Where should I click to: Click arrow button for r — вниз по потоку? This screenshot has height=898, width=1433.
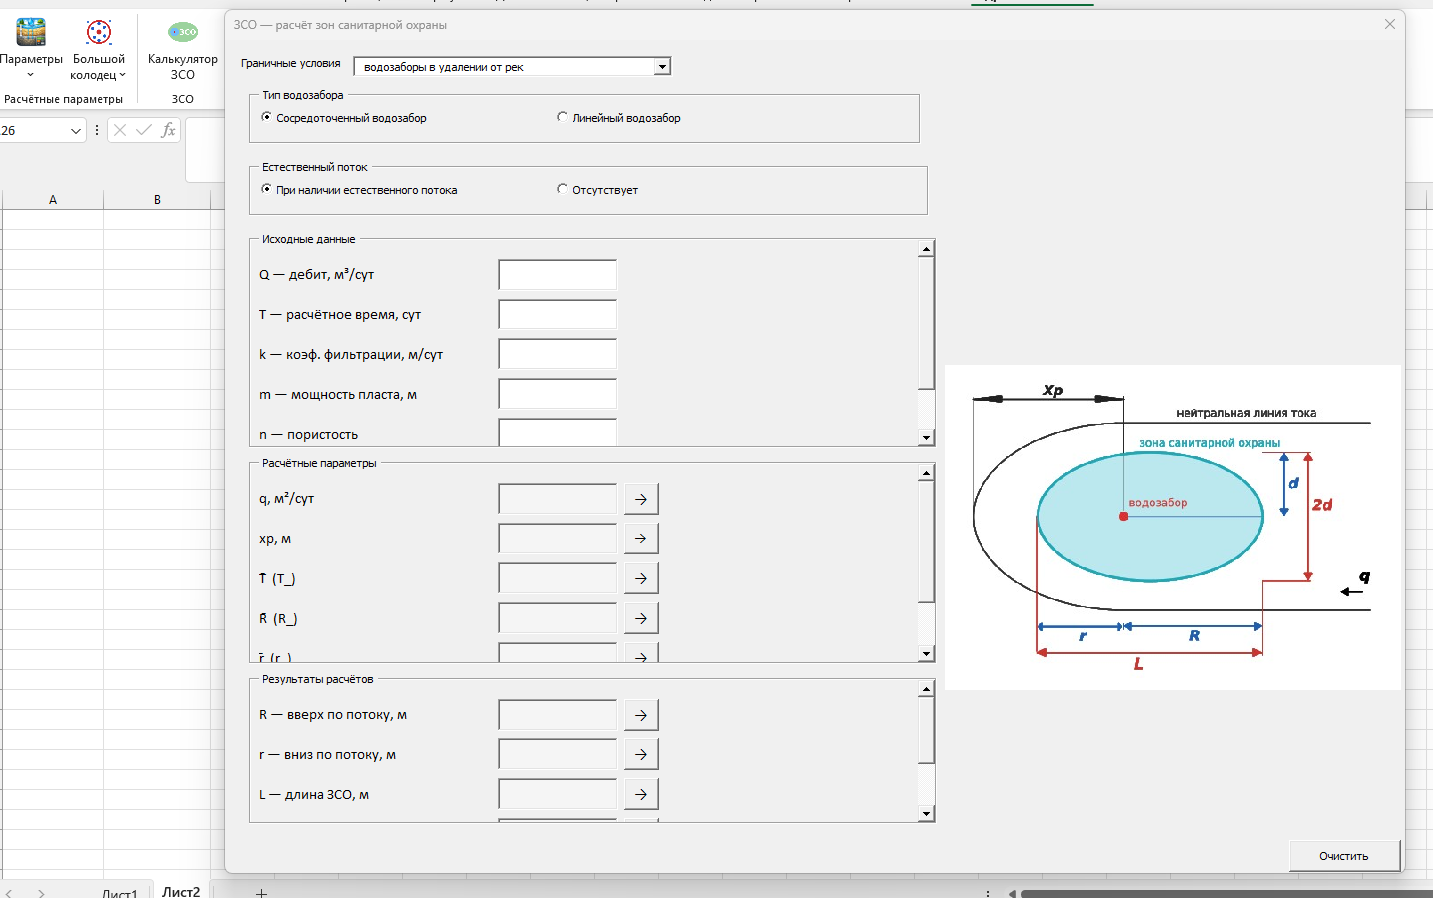641,755
